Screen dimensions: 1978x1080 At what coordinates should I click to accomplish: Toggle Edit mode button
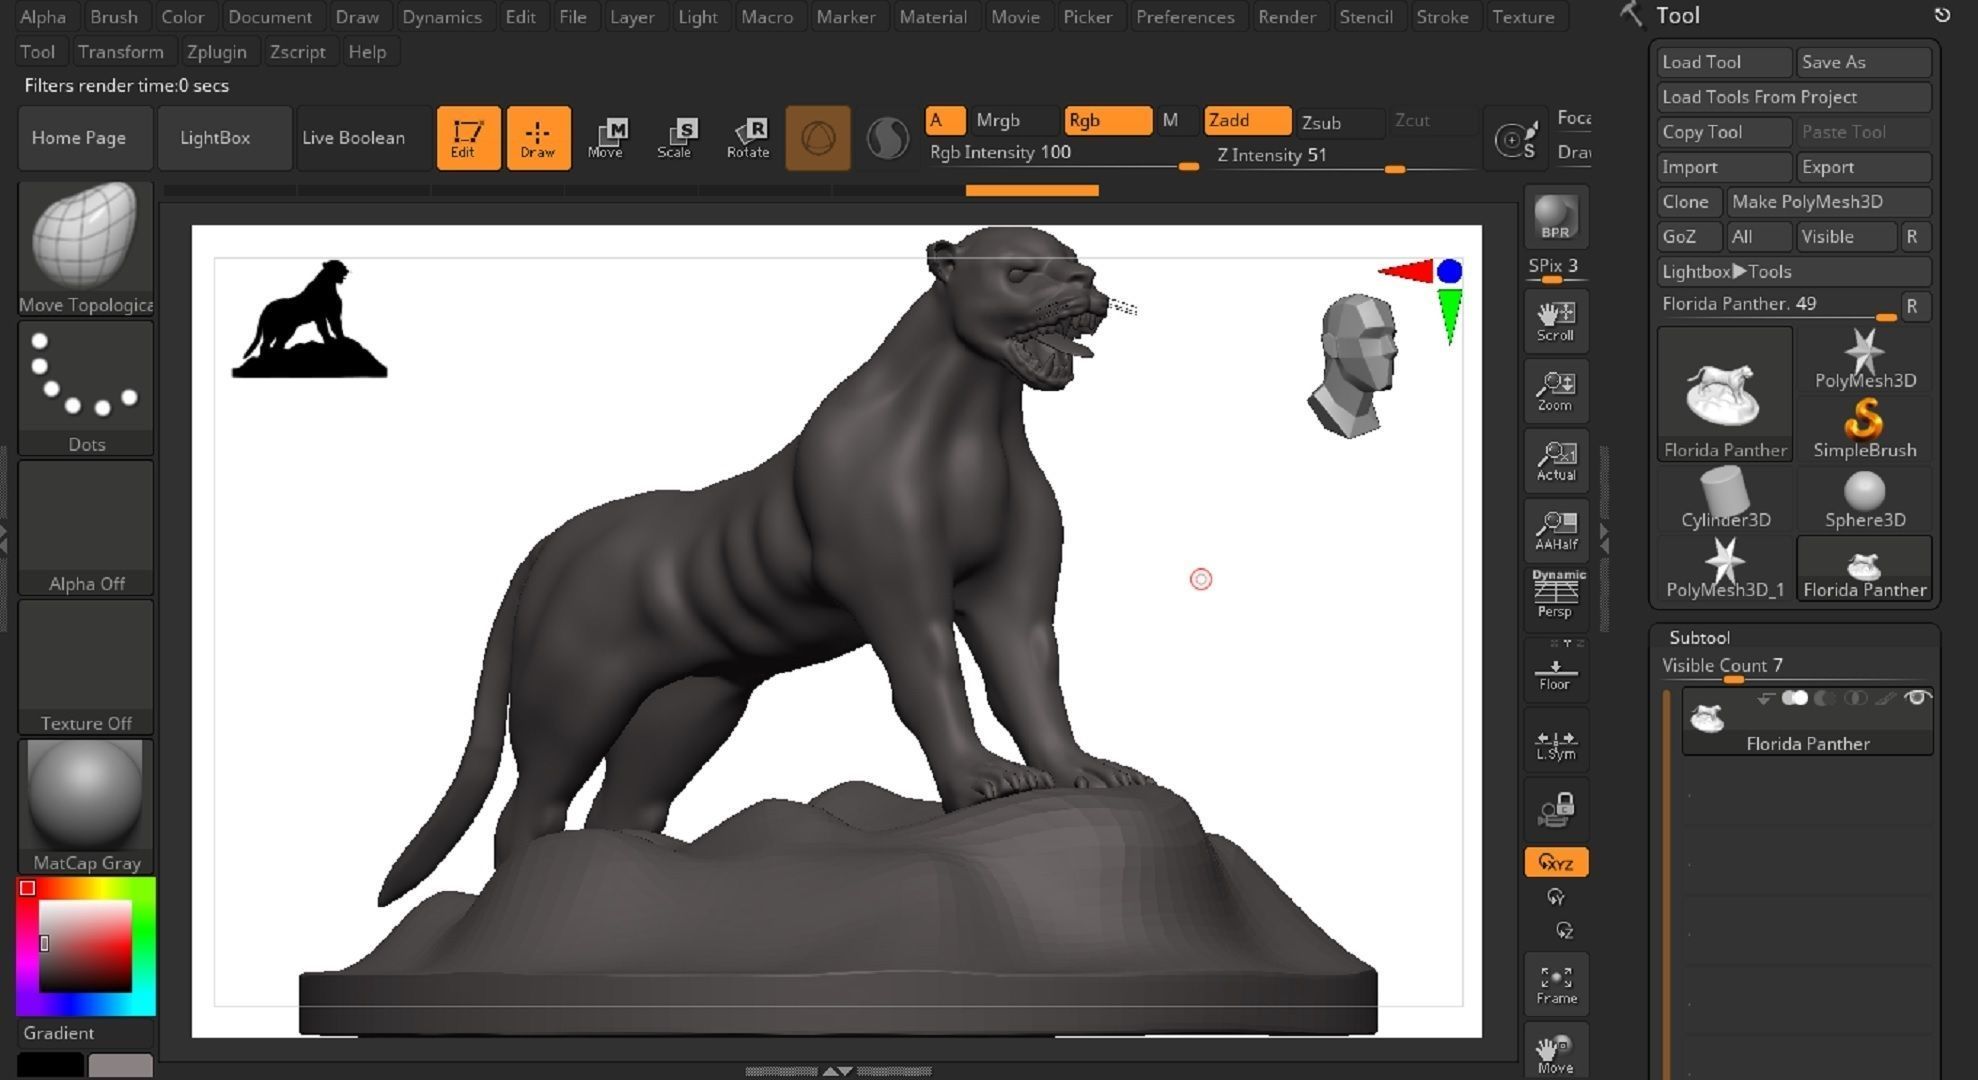tap(468, 138)
